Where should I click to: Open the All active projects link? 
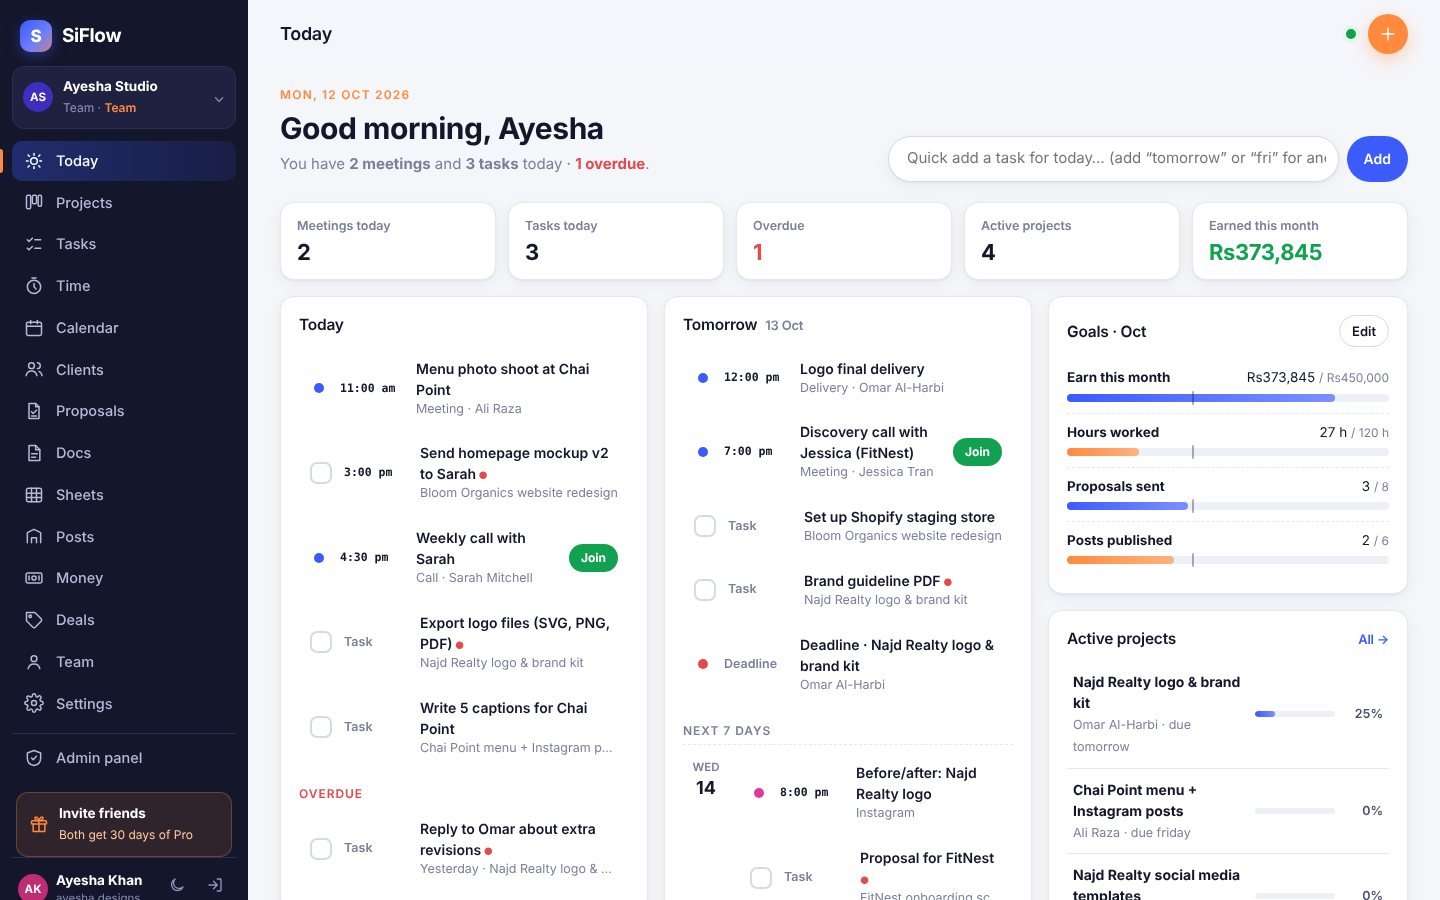coord(1373,640)
